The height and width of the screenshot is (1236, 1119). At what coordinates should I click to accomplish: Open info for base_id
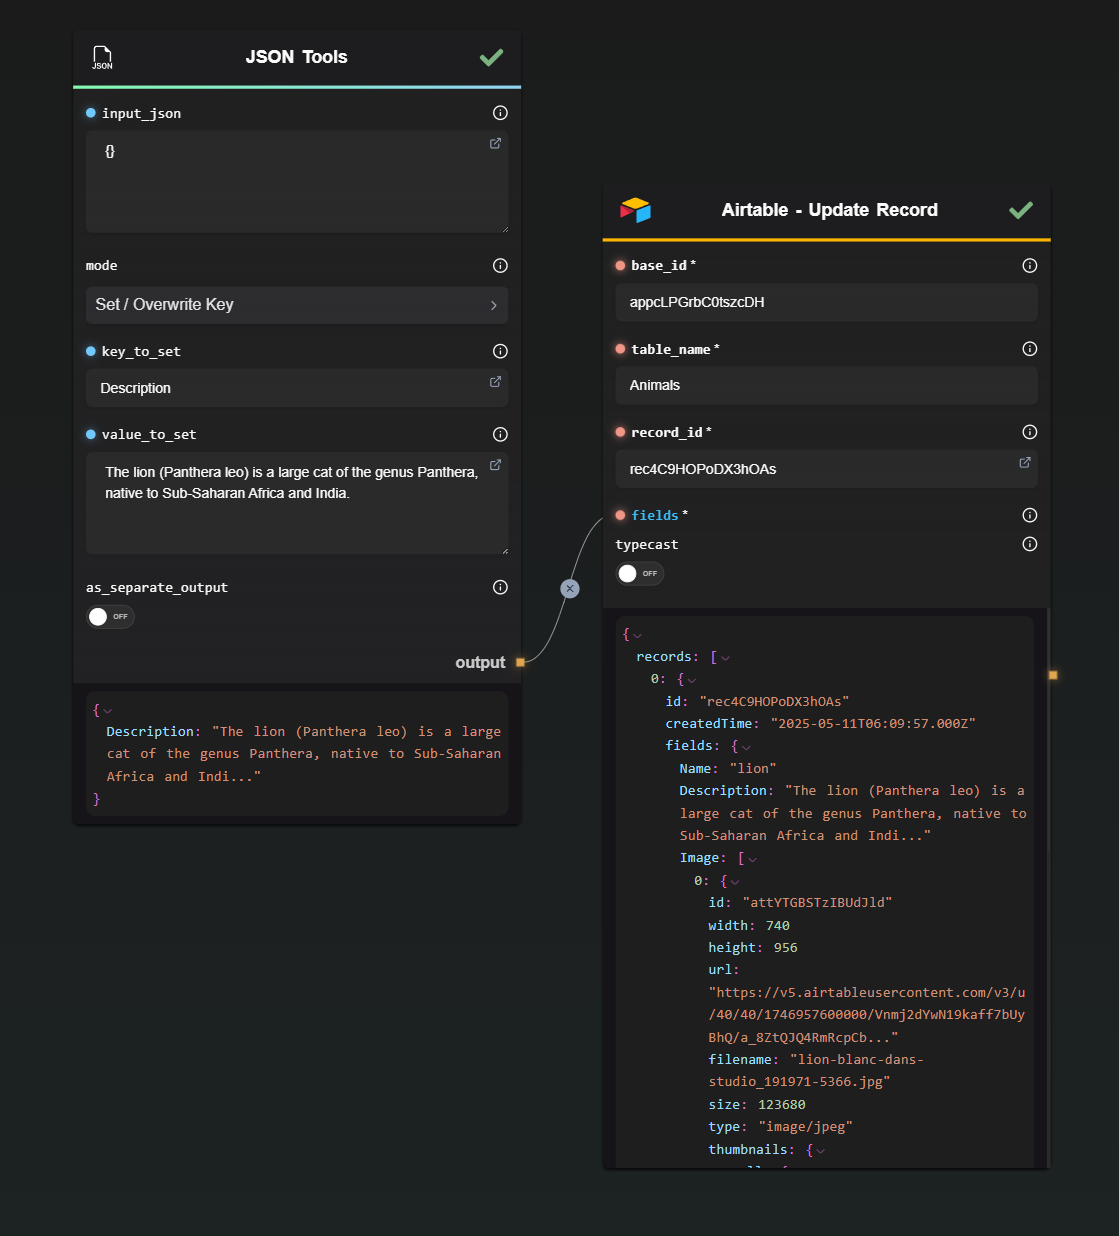(1030, 265)
